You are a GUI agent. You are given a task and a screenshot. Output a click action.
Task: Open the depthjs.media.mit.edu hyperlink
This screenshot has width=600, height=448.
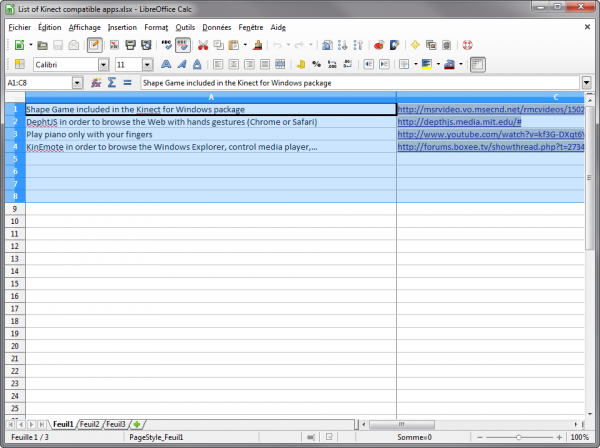point(459,122)
